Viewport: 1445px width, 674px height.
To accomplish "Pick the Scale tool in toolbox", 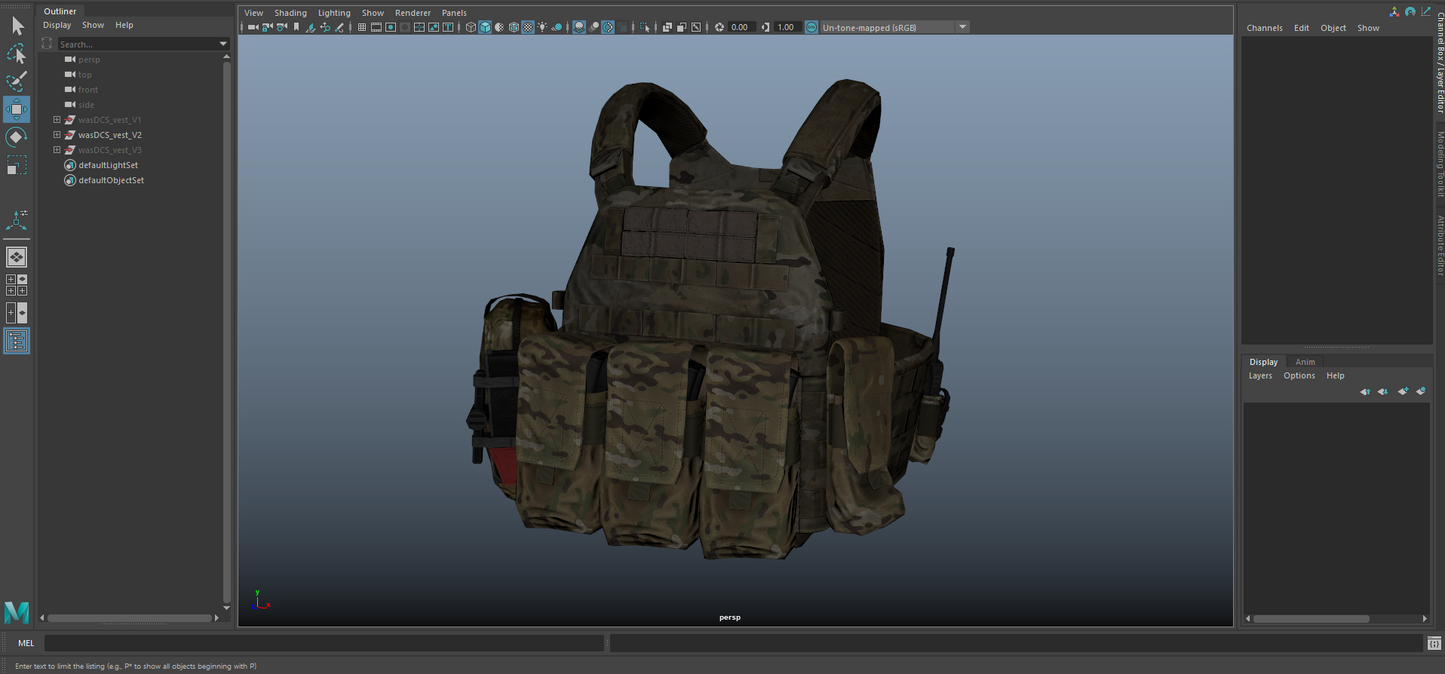I will [16, 166].
